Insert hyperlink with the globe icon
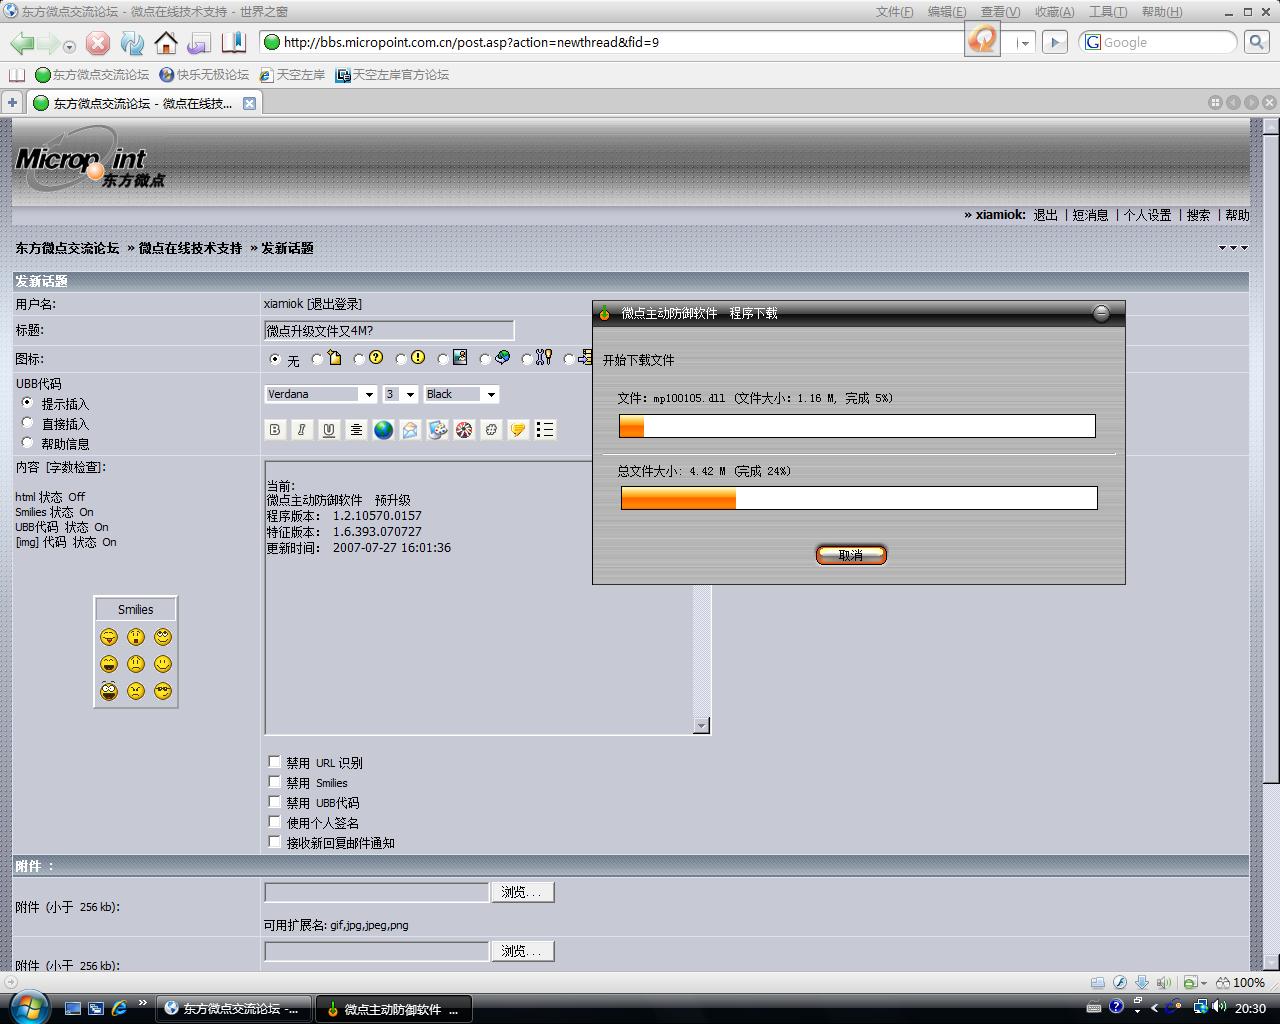 (x=383, y=429)
